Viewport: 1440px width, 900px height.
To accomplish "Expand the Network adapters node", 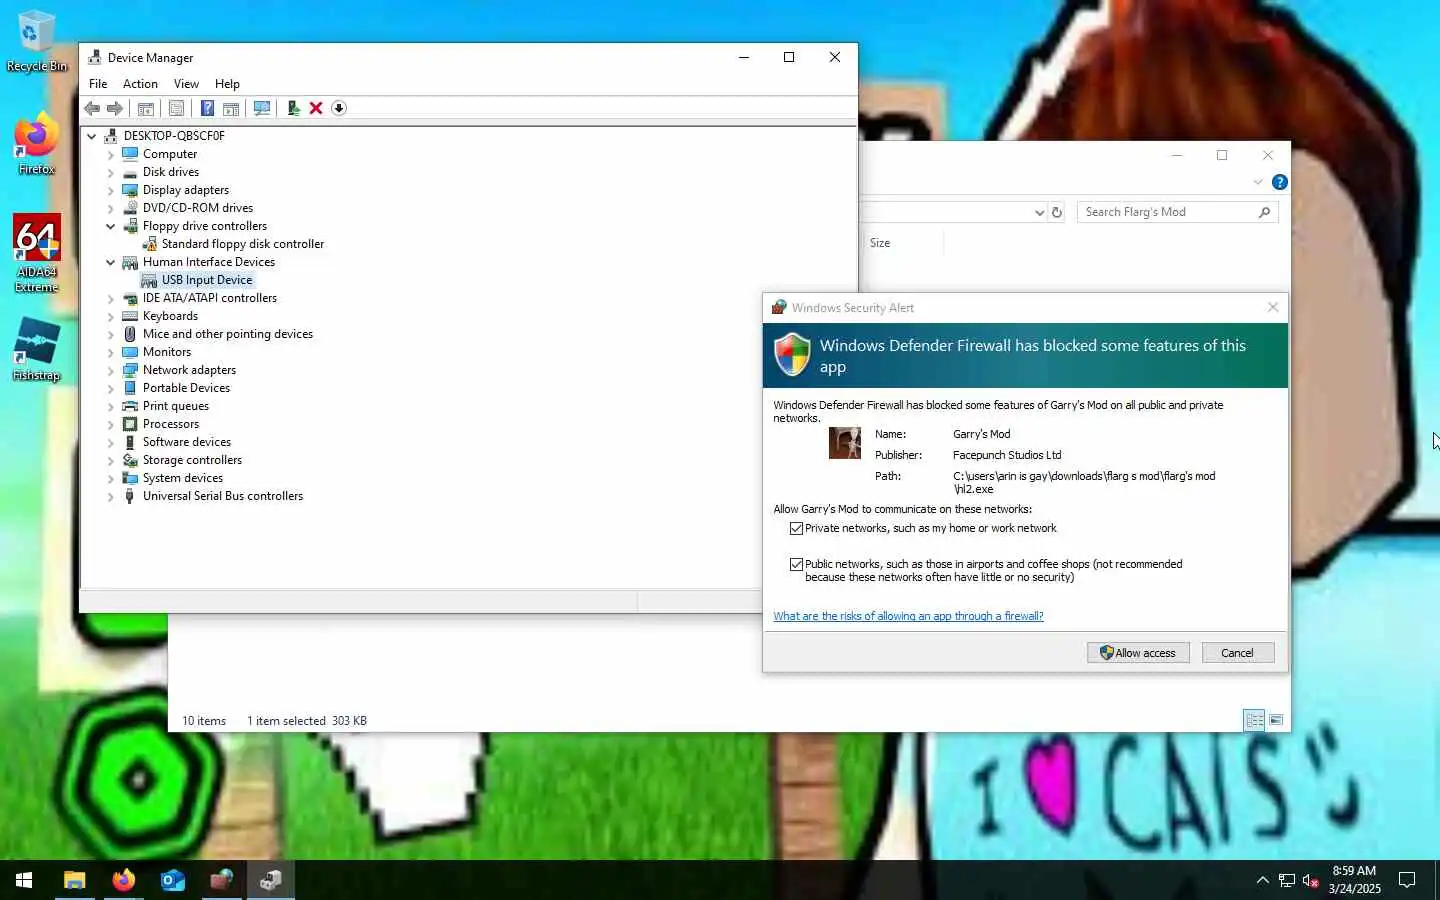I will tap(111, 371).
